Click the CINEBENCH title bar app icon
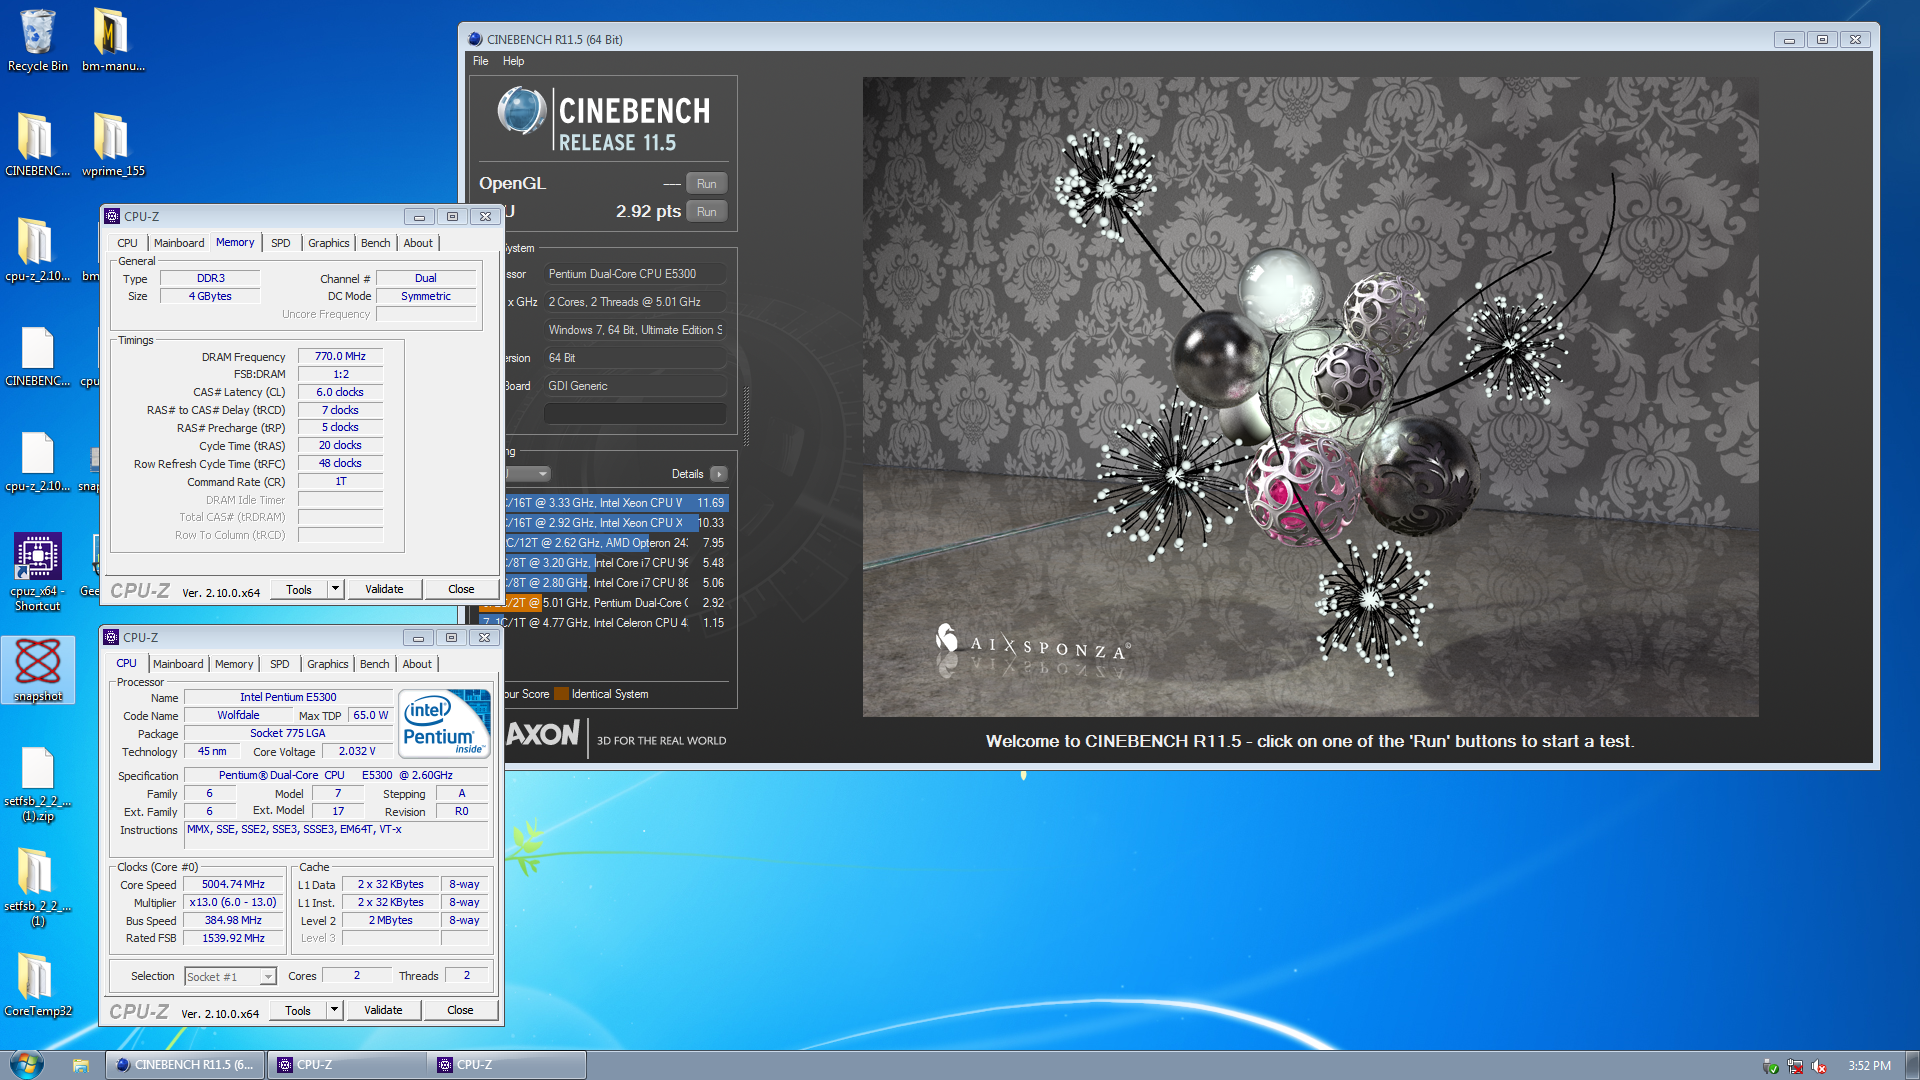The width and height of the screenshot is (1920, 1080). coord(476,39)
